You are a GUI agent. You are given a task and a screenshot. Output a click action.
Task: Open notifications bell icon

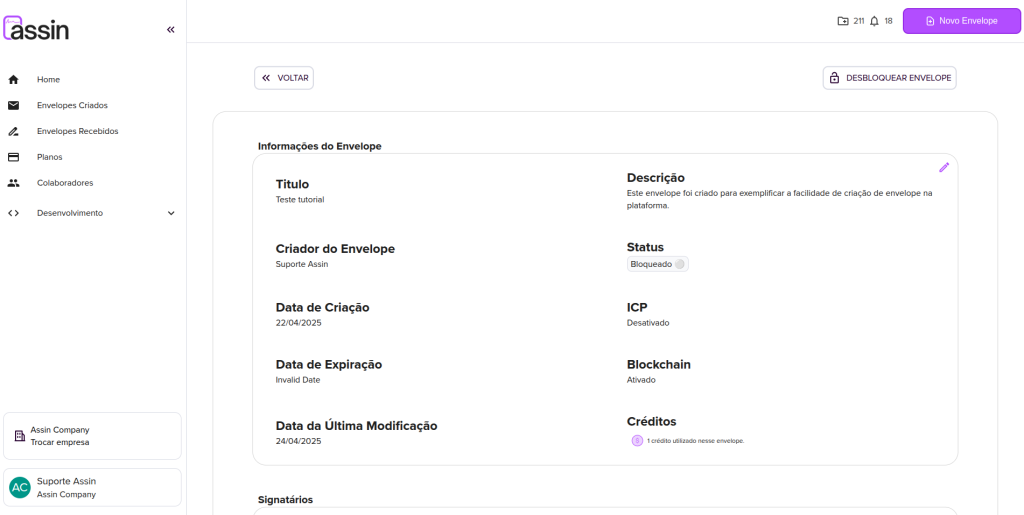[874, 21]
